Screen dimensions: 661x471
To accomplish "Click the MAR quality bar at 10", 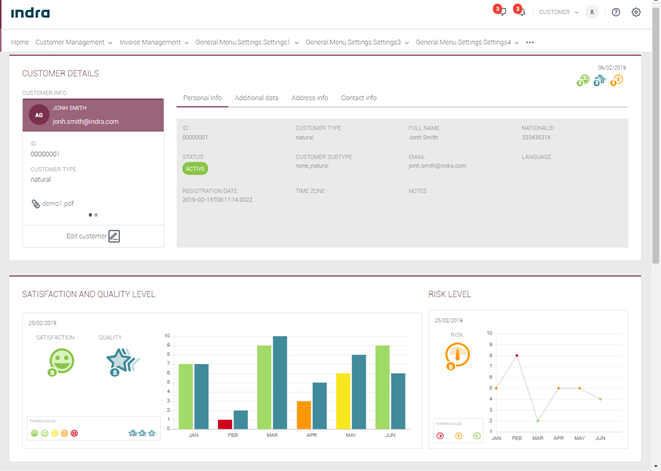I will click(280, 382).
